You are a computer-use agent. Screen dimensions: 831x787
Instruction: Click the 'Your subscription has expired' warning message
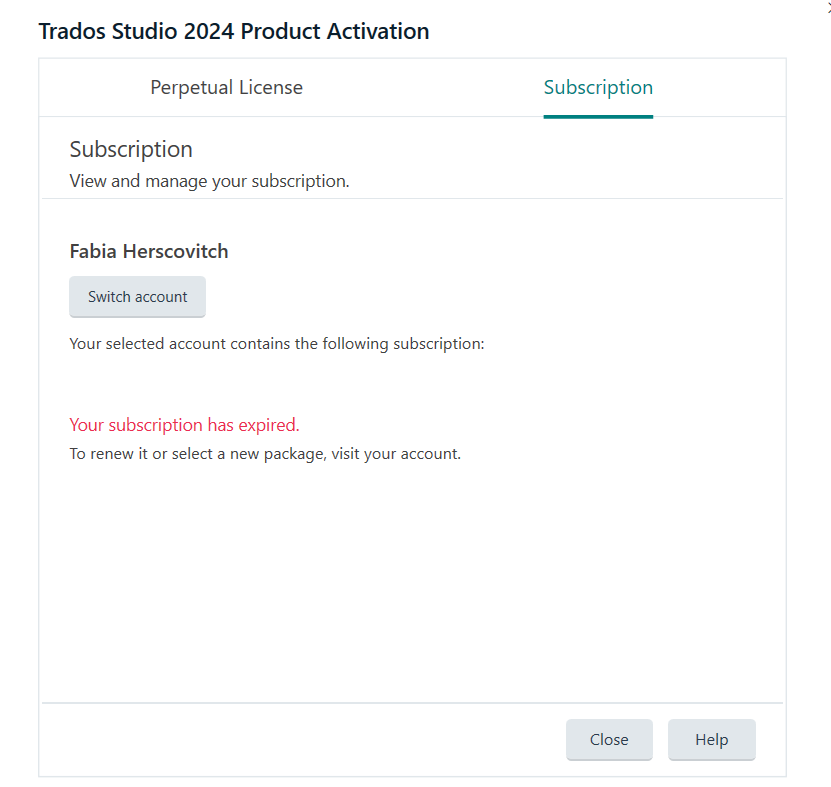point(184,424)
